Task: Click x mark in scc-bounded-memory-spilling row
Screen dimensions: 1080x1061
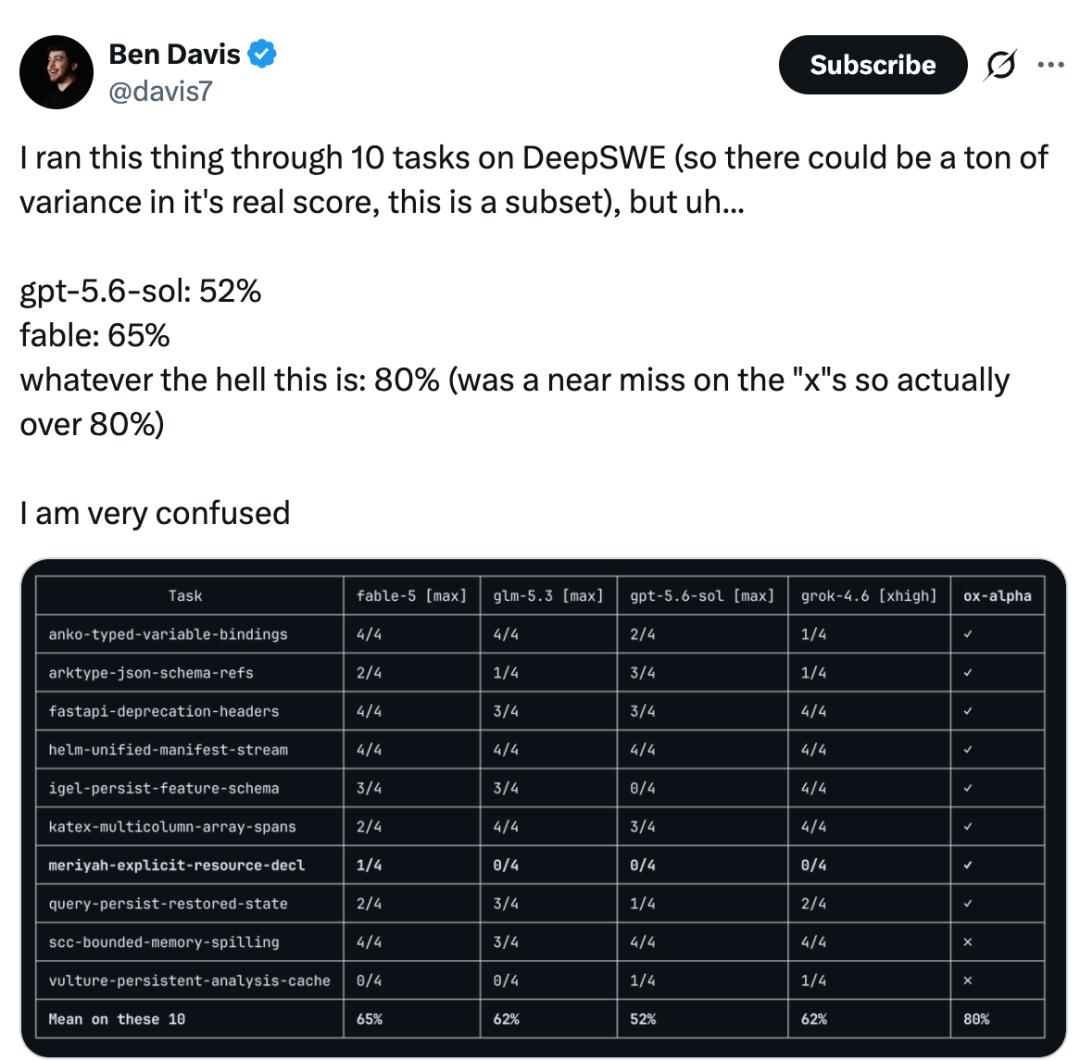Action: tap(968, 942)
